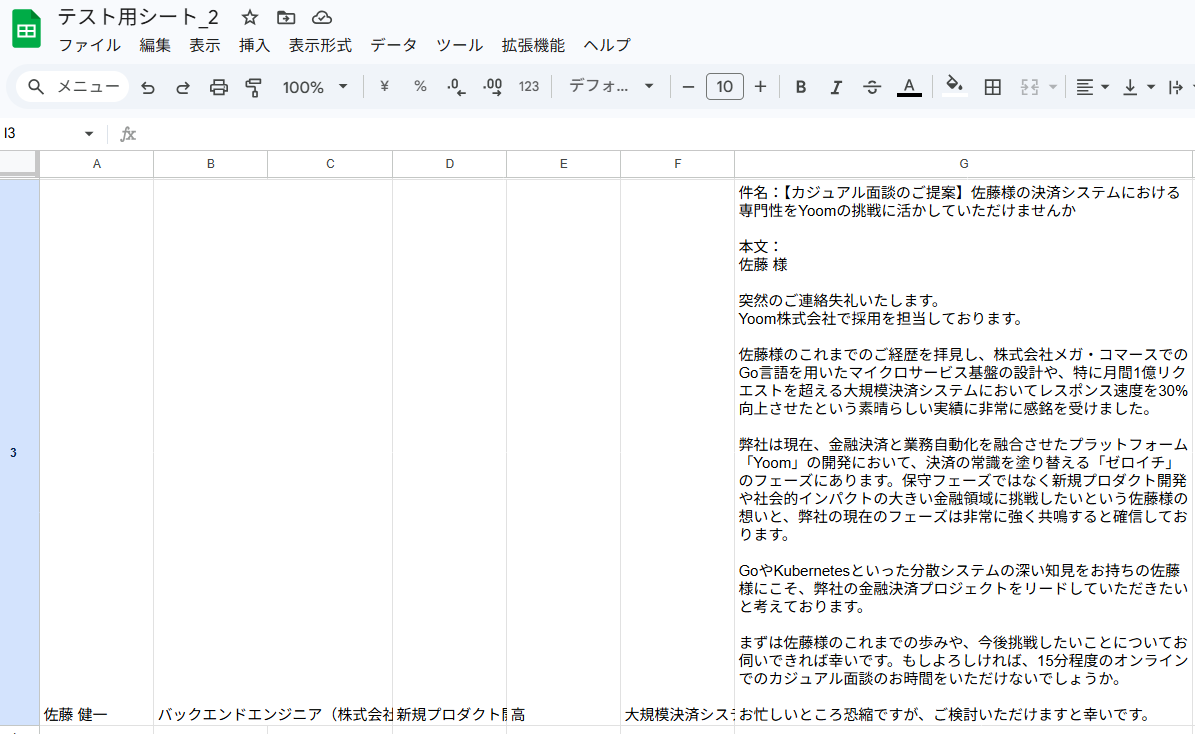Decrease decimal places icon
The height and width of the screenshot is (734, 1195).
[456, 87]
